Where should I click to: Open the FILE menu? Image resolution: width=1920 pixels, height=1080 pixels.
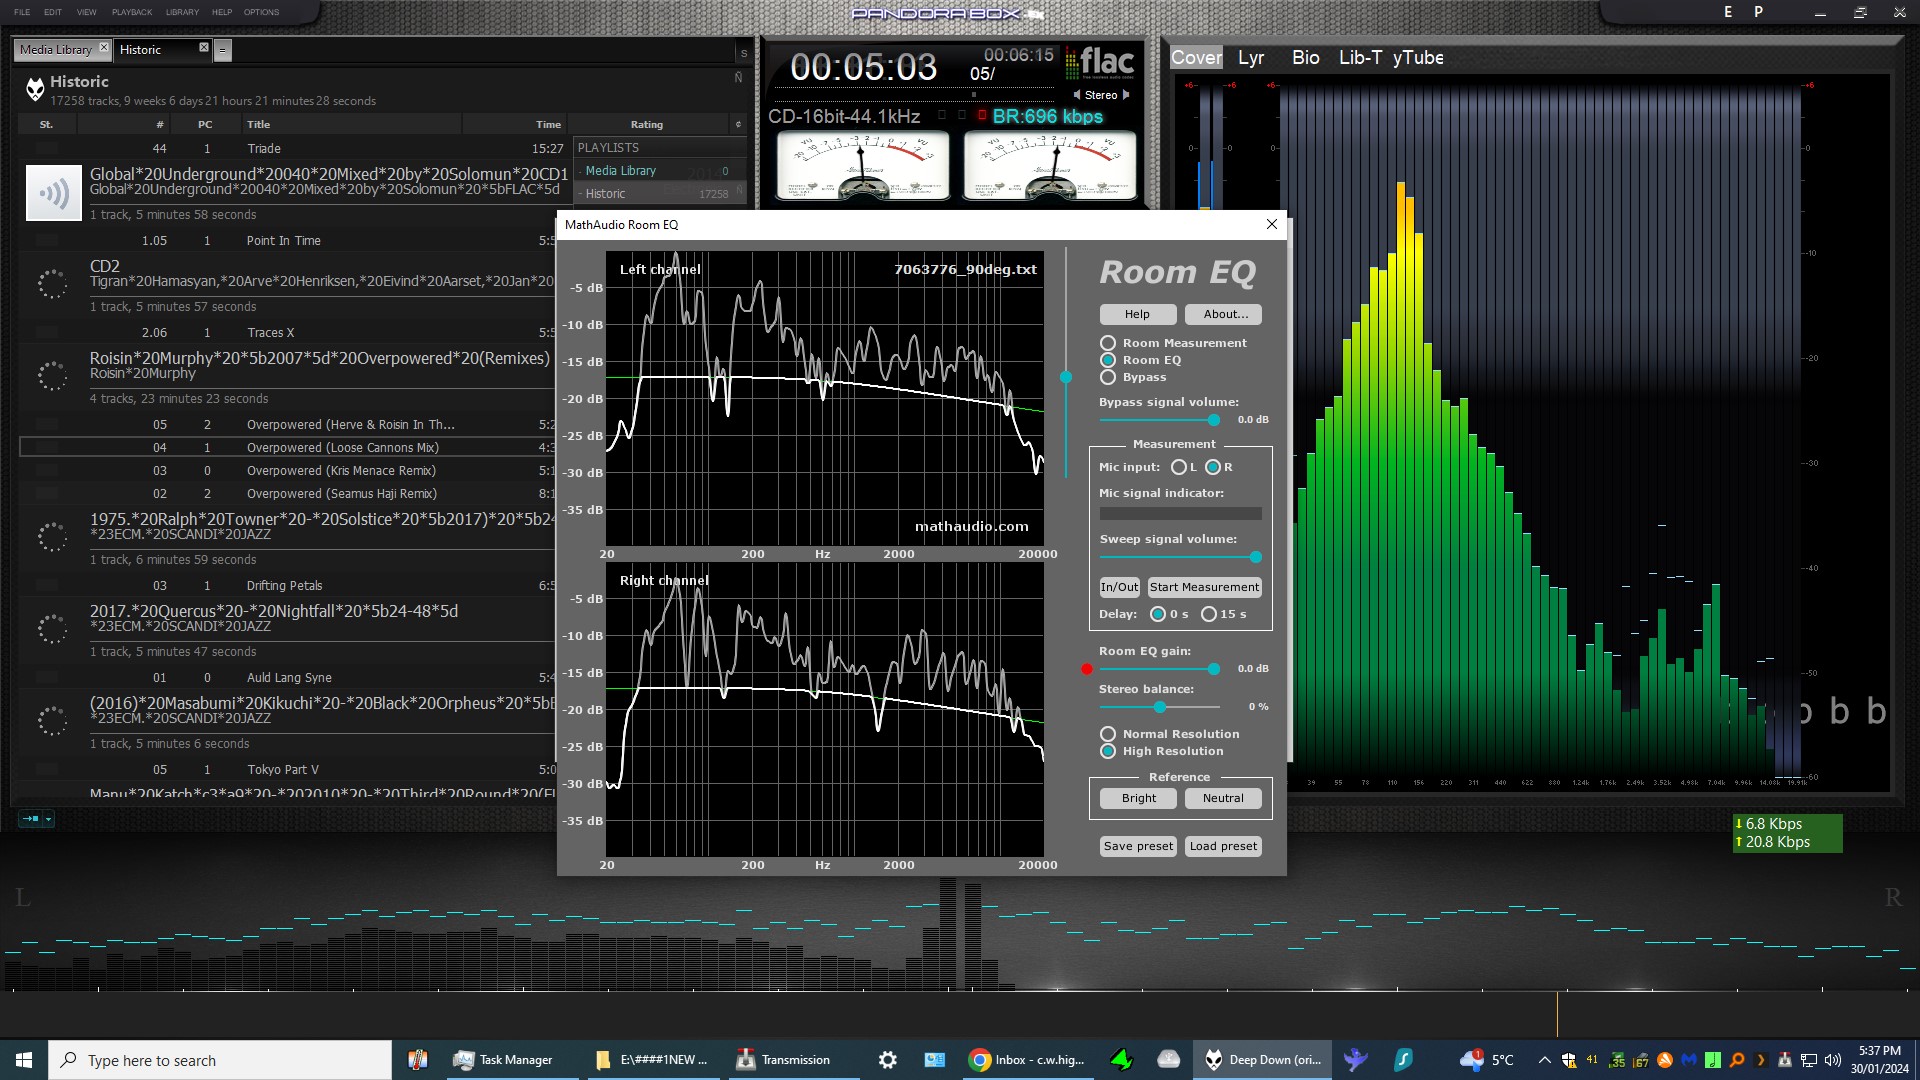click(x=22, y=12)
